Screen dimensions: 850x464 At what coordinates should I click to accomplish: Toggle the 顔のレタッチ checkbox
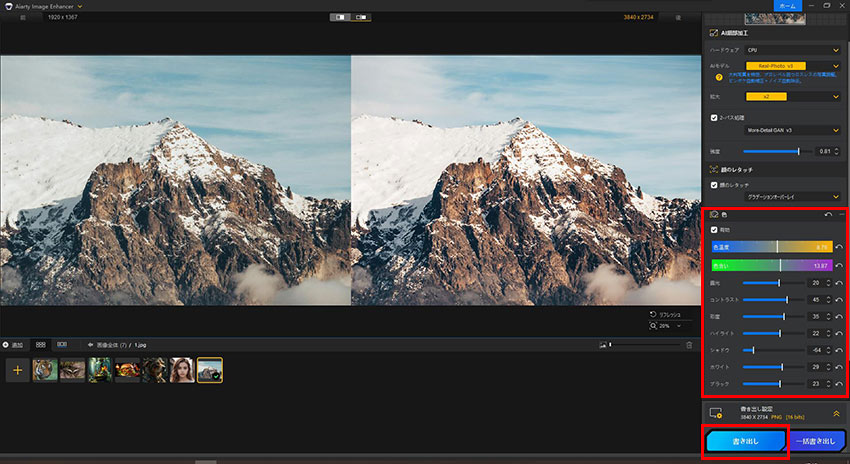pyautogui.click(x=712, y=185)
